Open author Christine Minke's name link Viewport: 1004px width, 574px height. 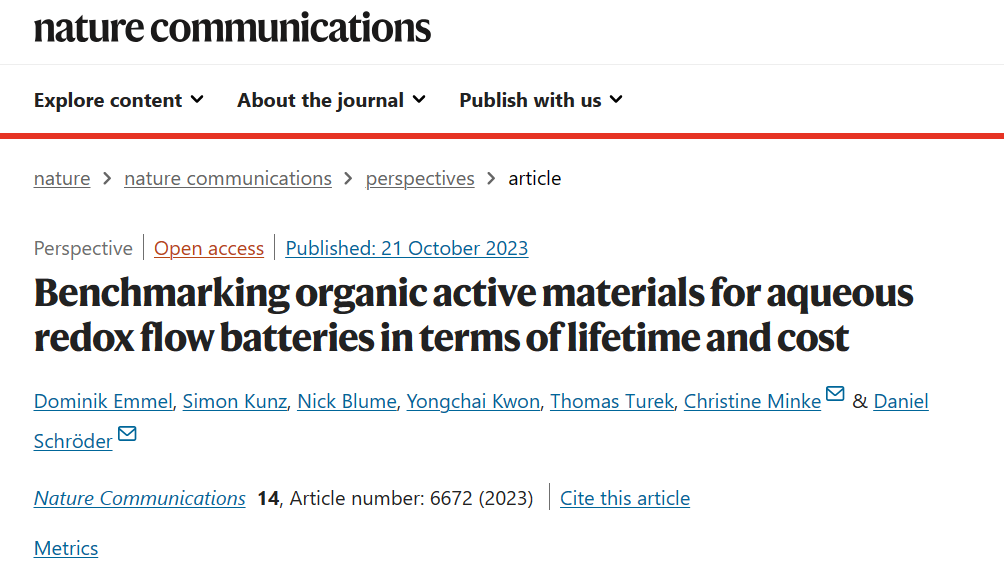pyautogui.click(x=752, y=401)
